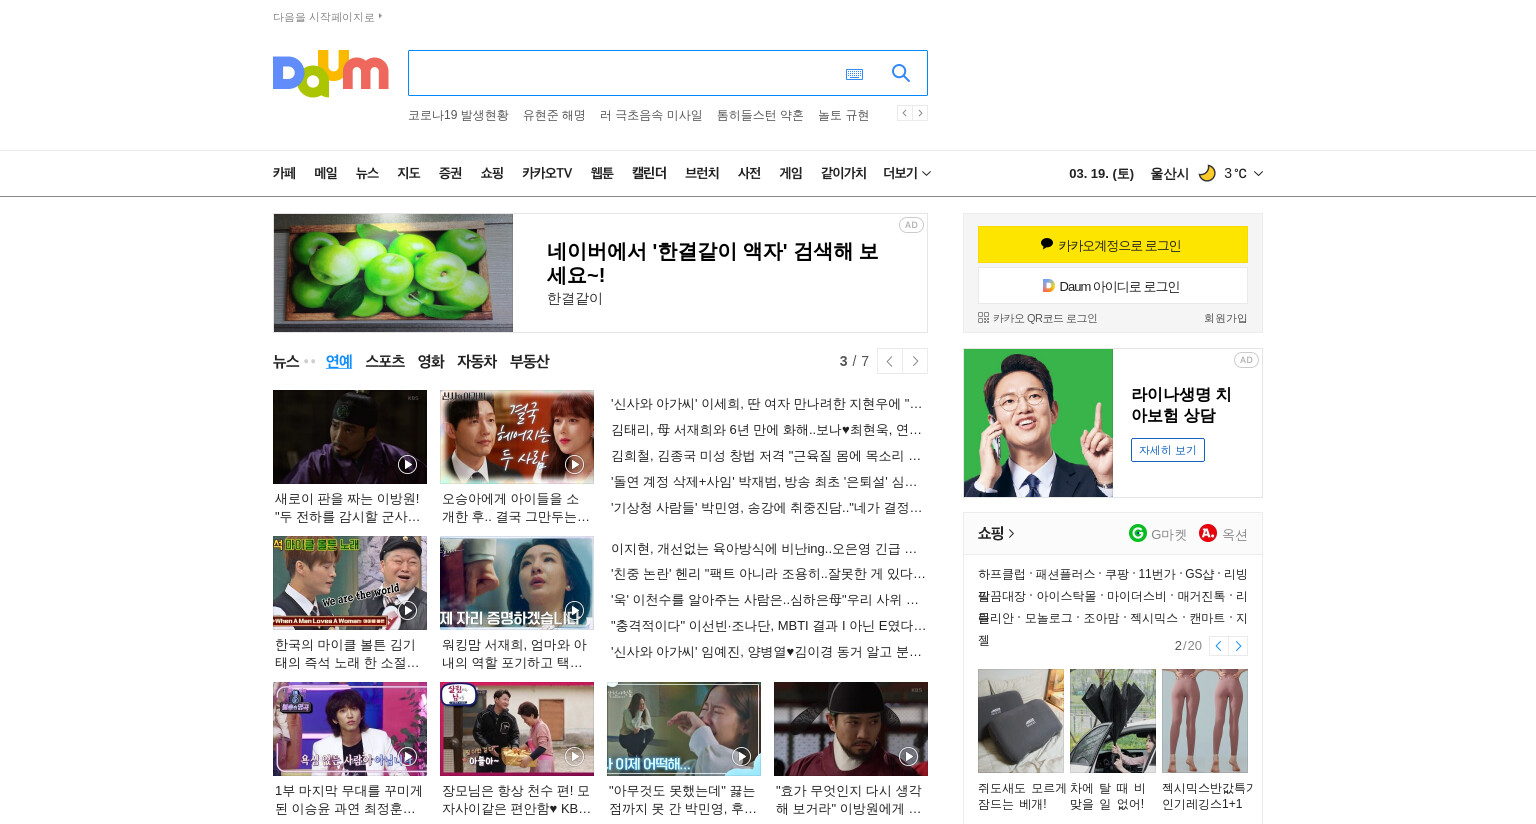Select the 연예 news tab
The width and height of the screenshot is (1536, 824).
point(339,361)
